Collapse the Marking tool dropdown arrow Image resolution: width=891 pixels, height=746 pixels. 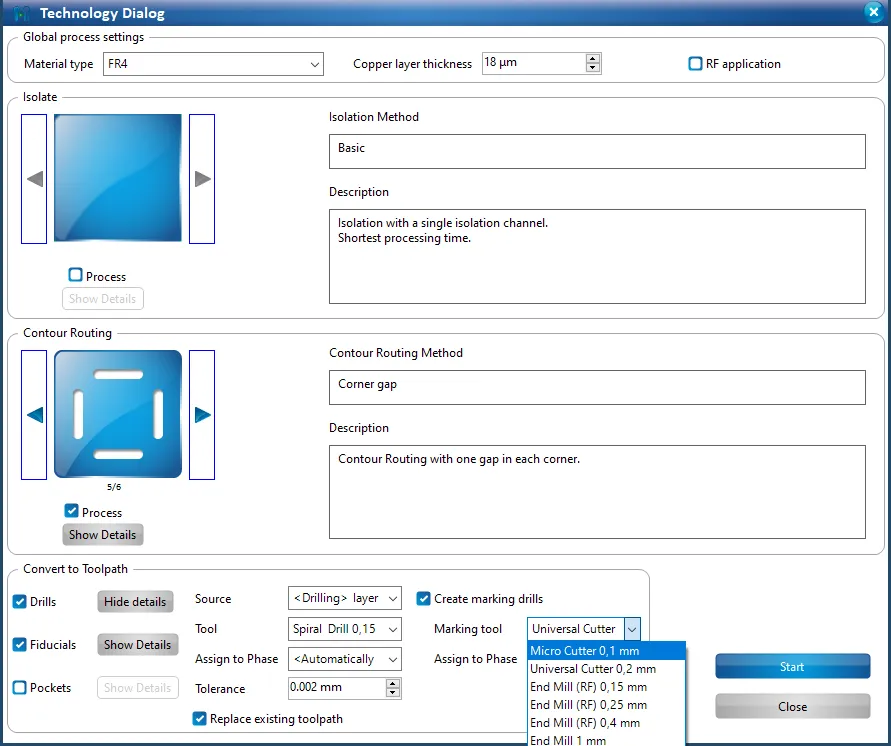pos(632,629)
